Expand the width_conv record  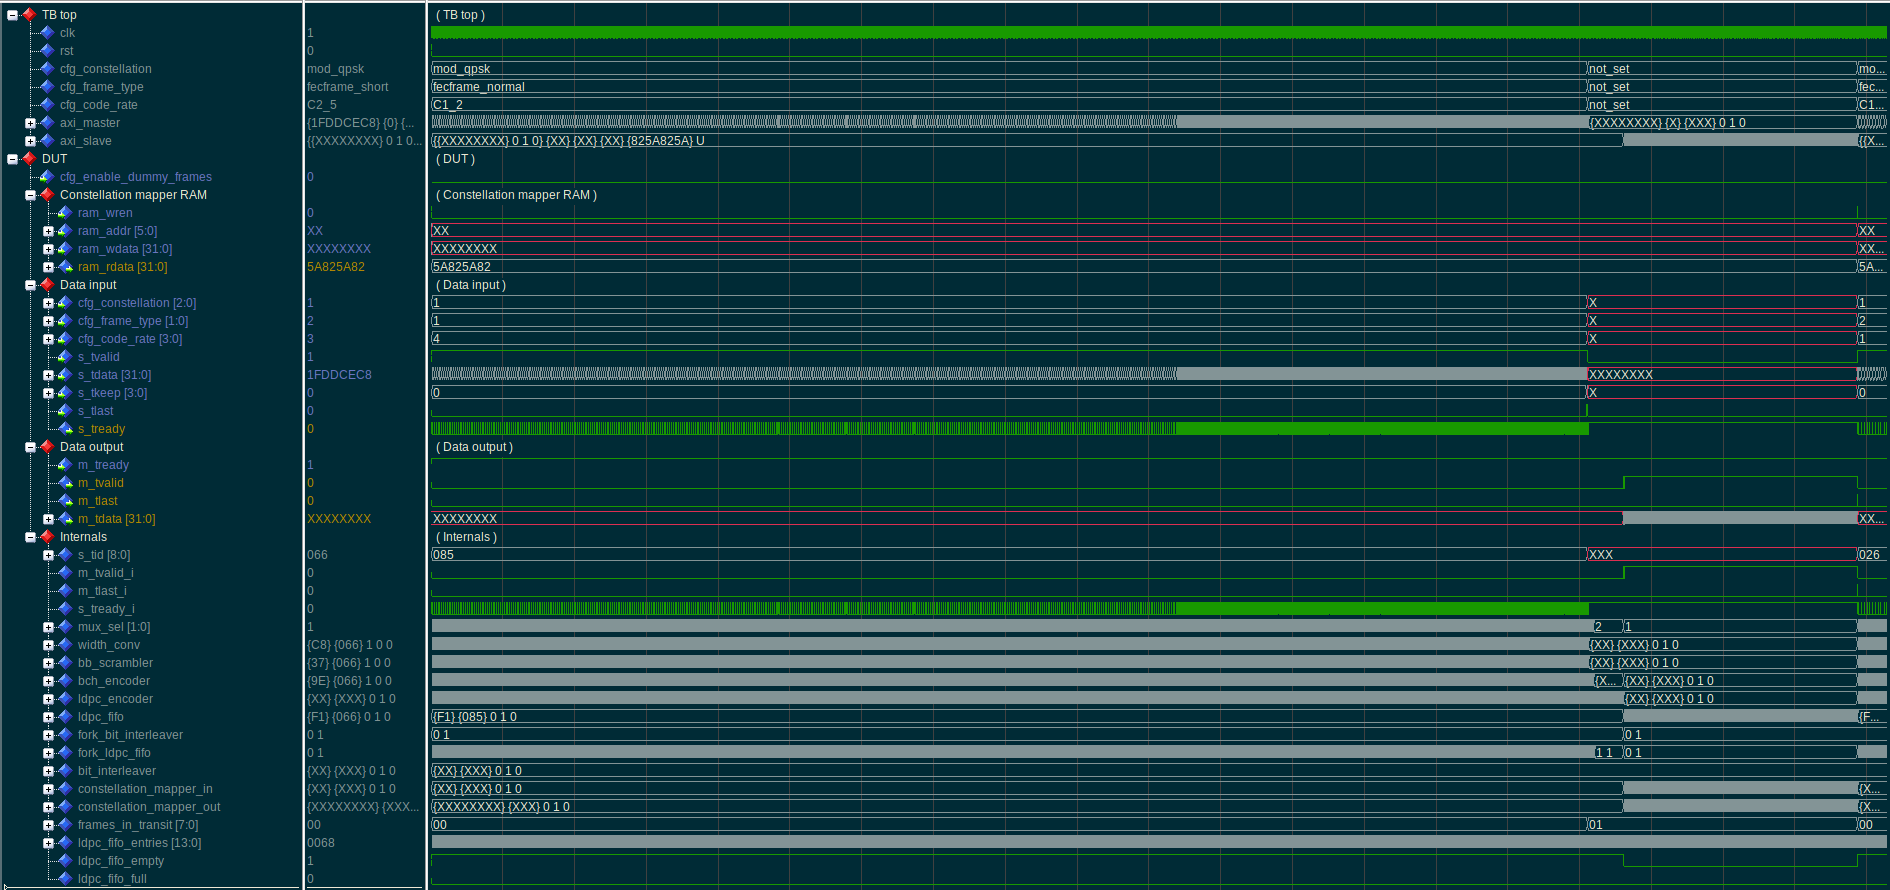tap(48, 645)
